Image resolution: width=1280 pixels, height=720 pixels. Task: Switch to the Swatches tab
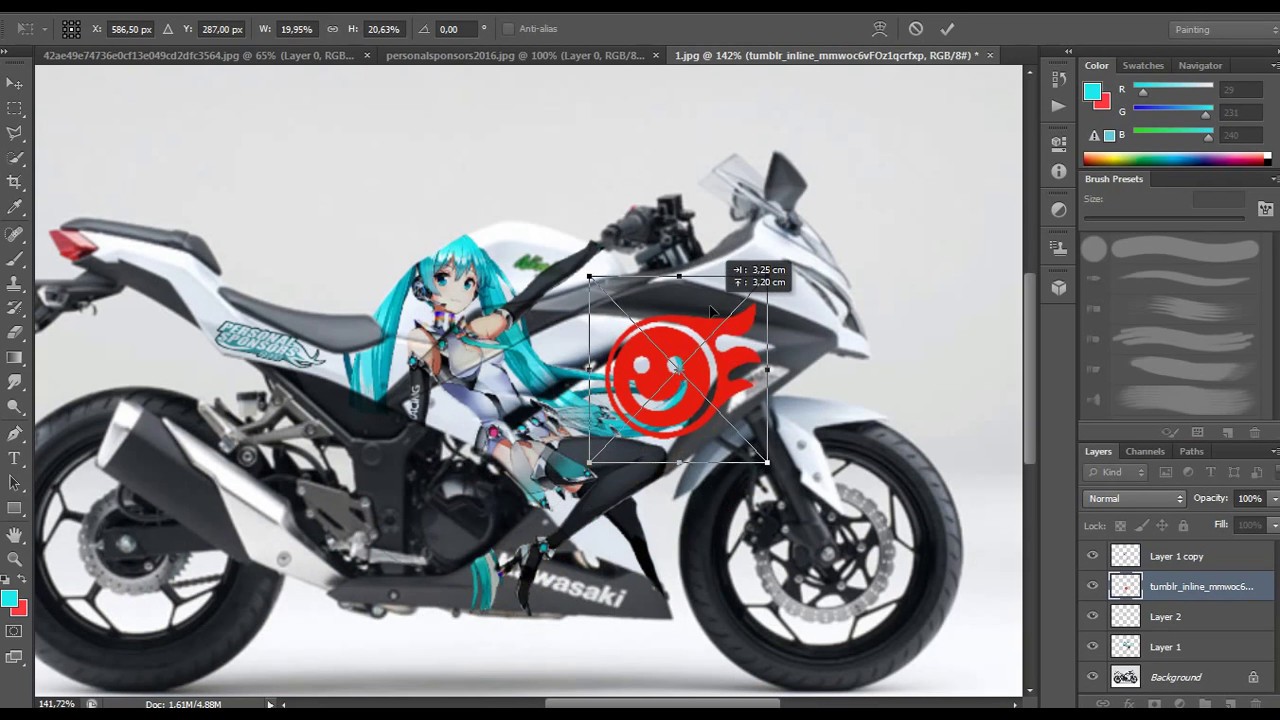(1142, 65)
